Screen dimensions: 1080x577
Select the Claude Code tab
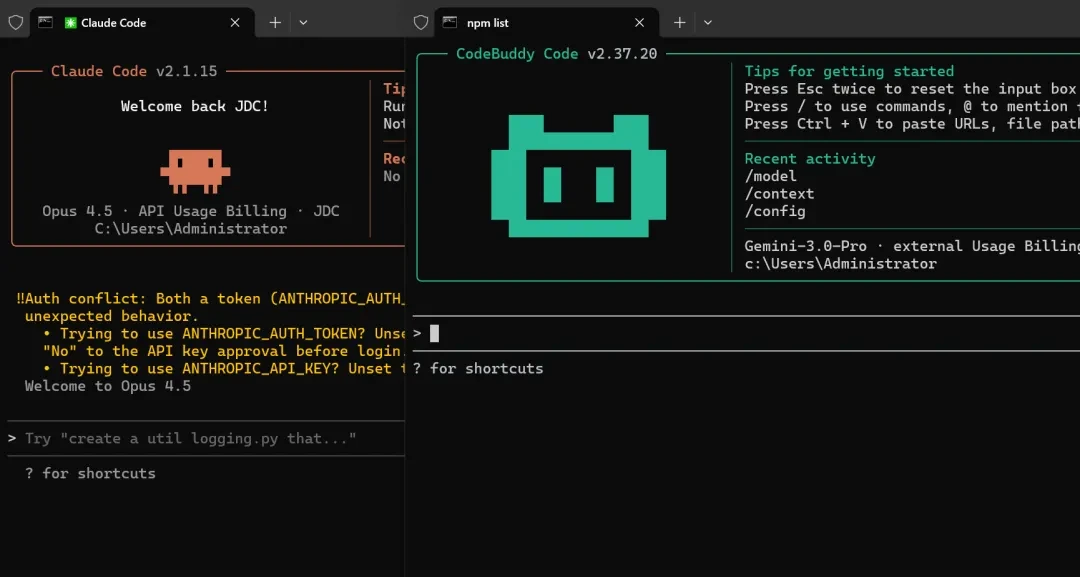point(143,23)
